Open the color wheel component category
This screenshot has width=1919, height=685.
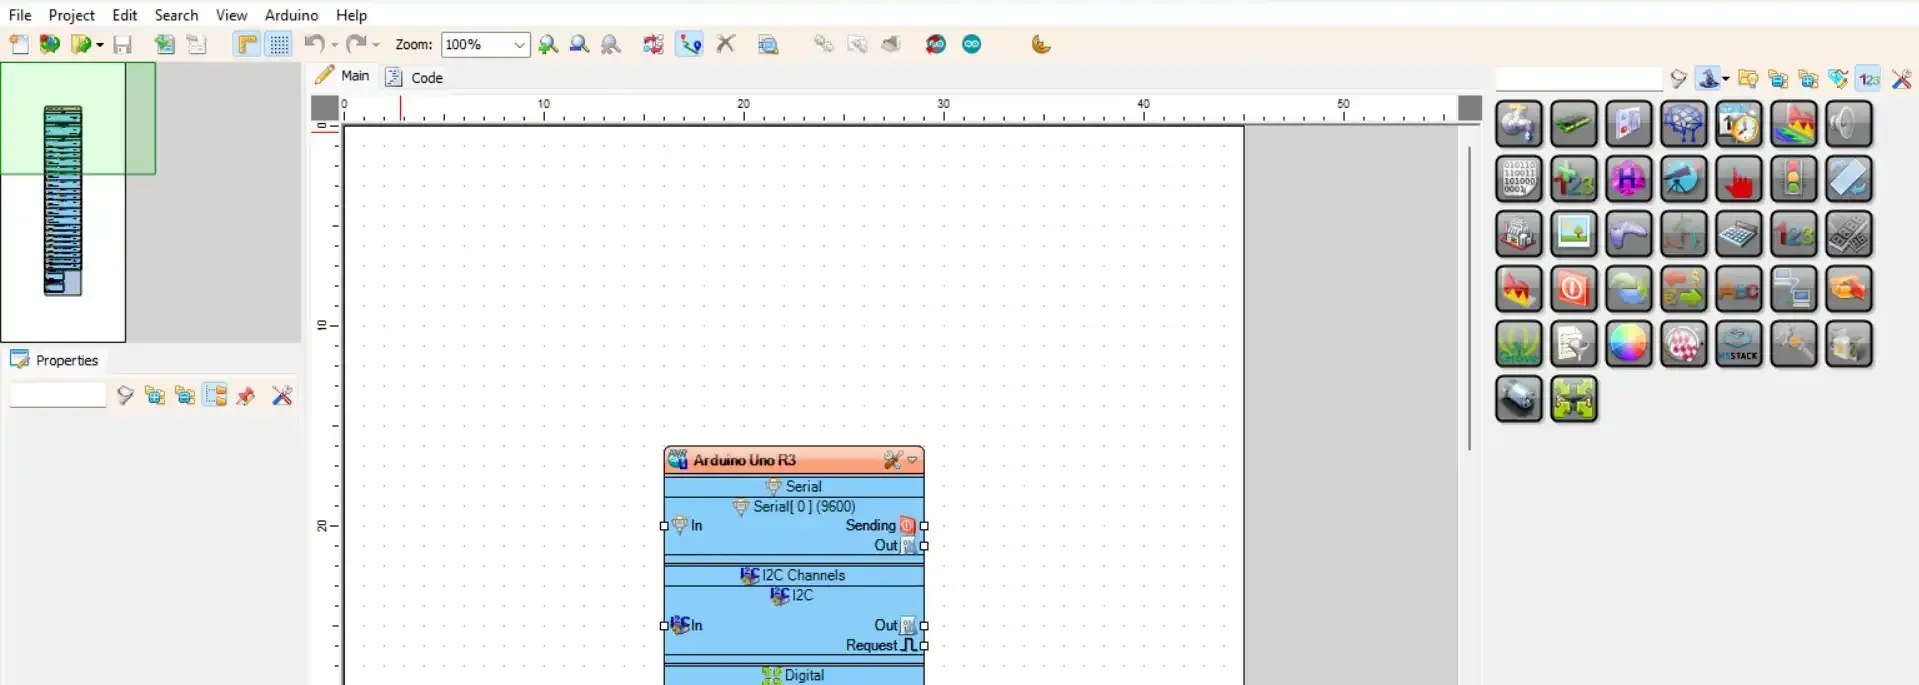pyautogui.click(x=1629, y=345)
